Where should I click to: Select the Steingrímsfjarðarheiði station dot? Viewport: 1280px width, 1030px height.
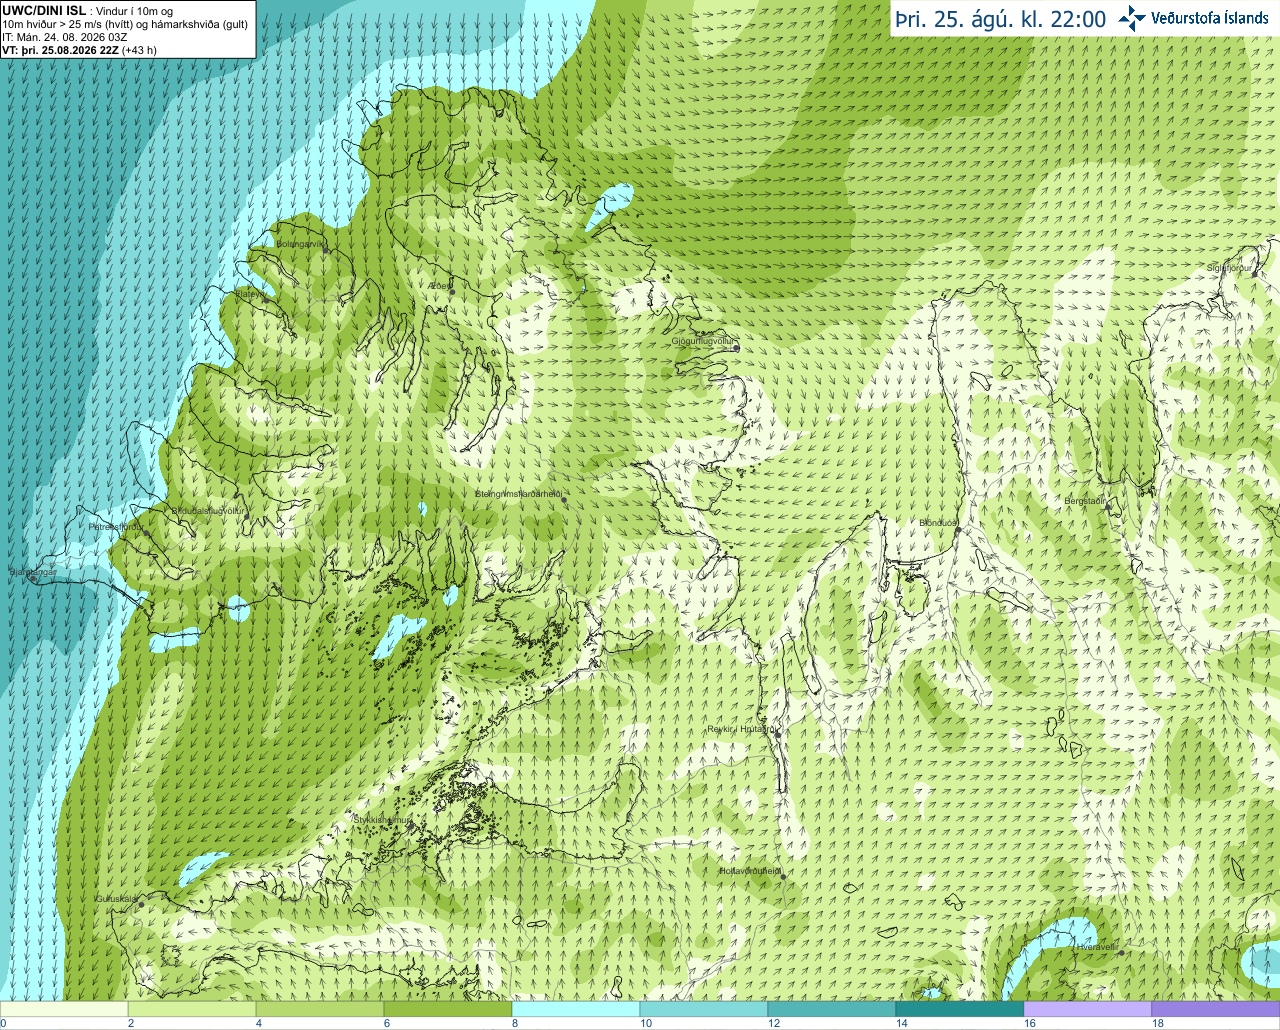(x=565, y=499)
